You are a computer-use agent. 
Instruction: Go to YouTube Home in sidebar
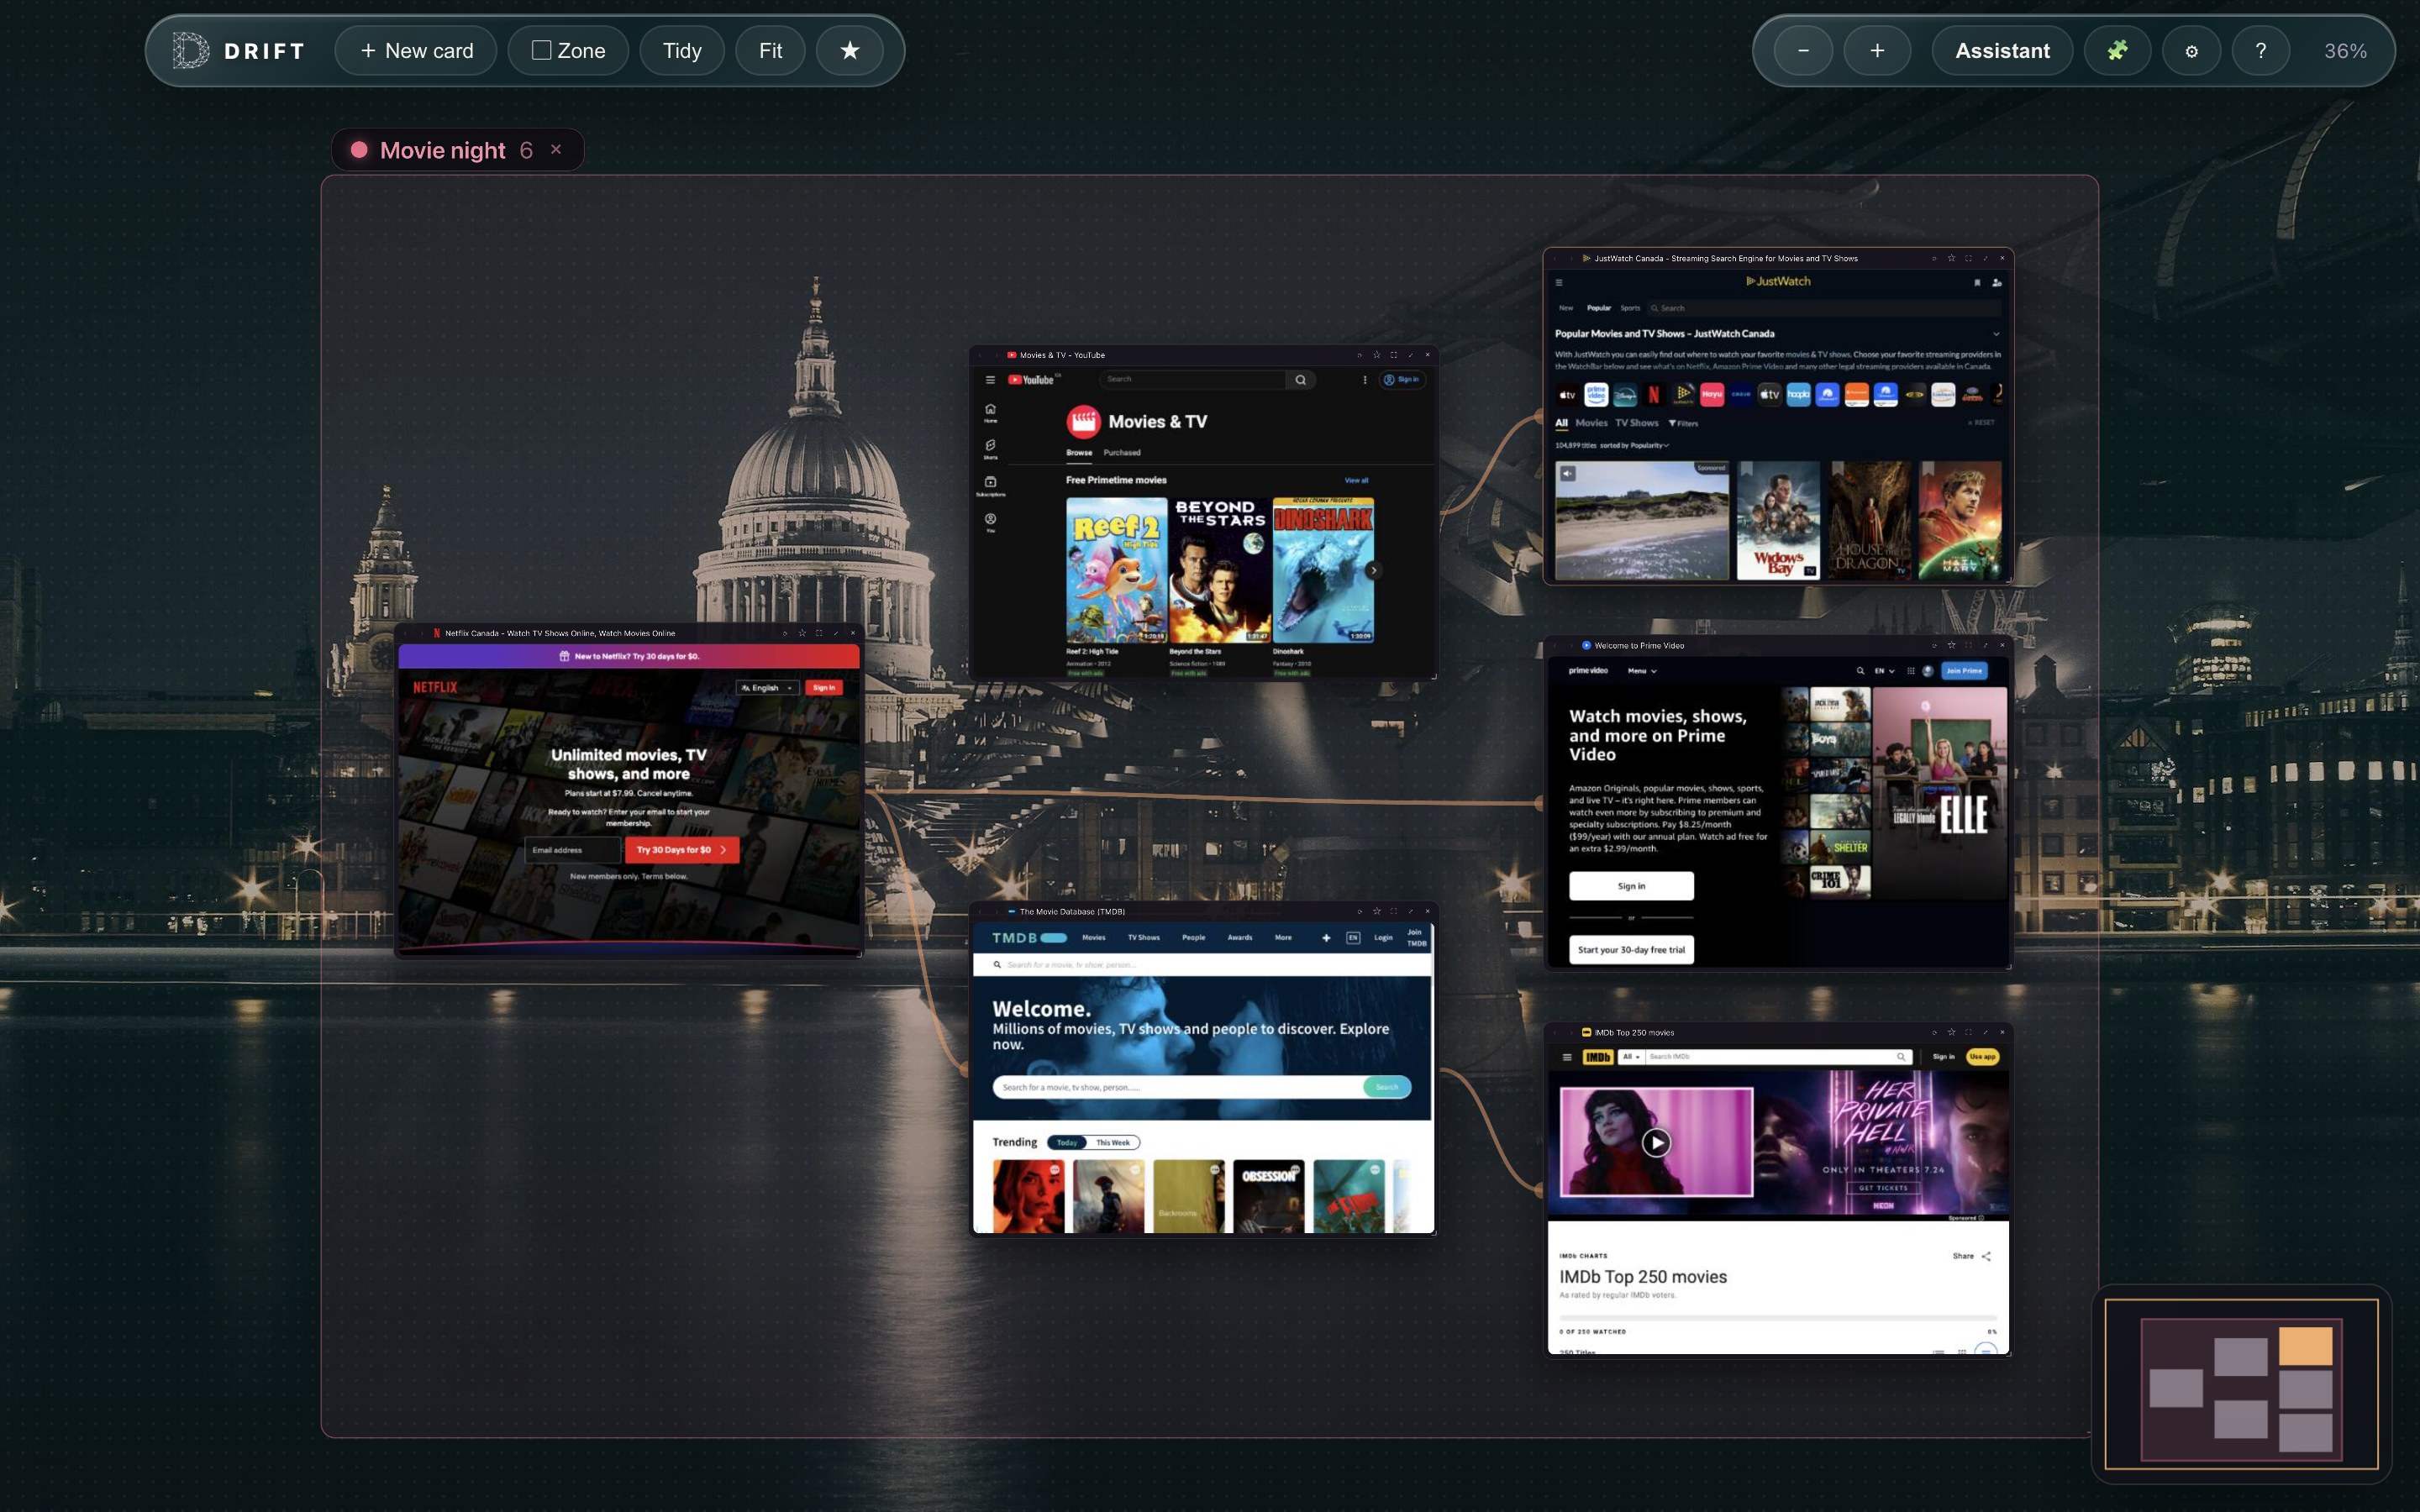pyautogui.click(x=990, y=413)
